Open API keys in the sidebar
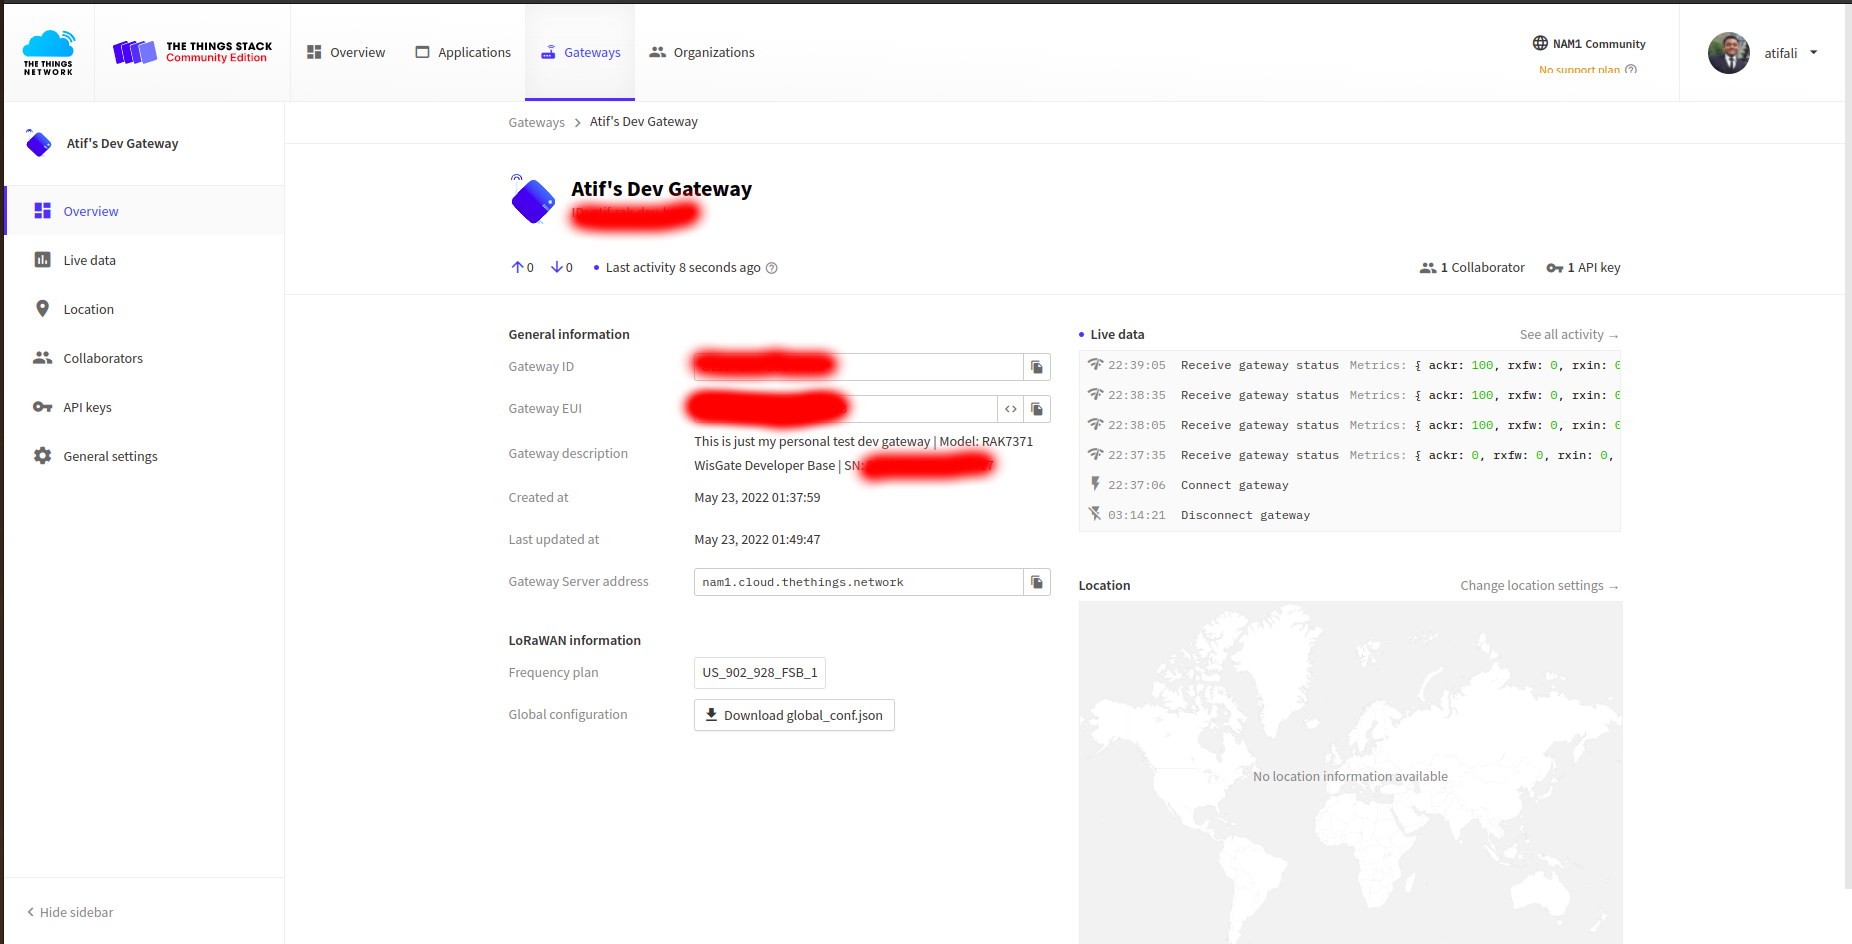1852x944 pixels. coord(144,407)
